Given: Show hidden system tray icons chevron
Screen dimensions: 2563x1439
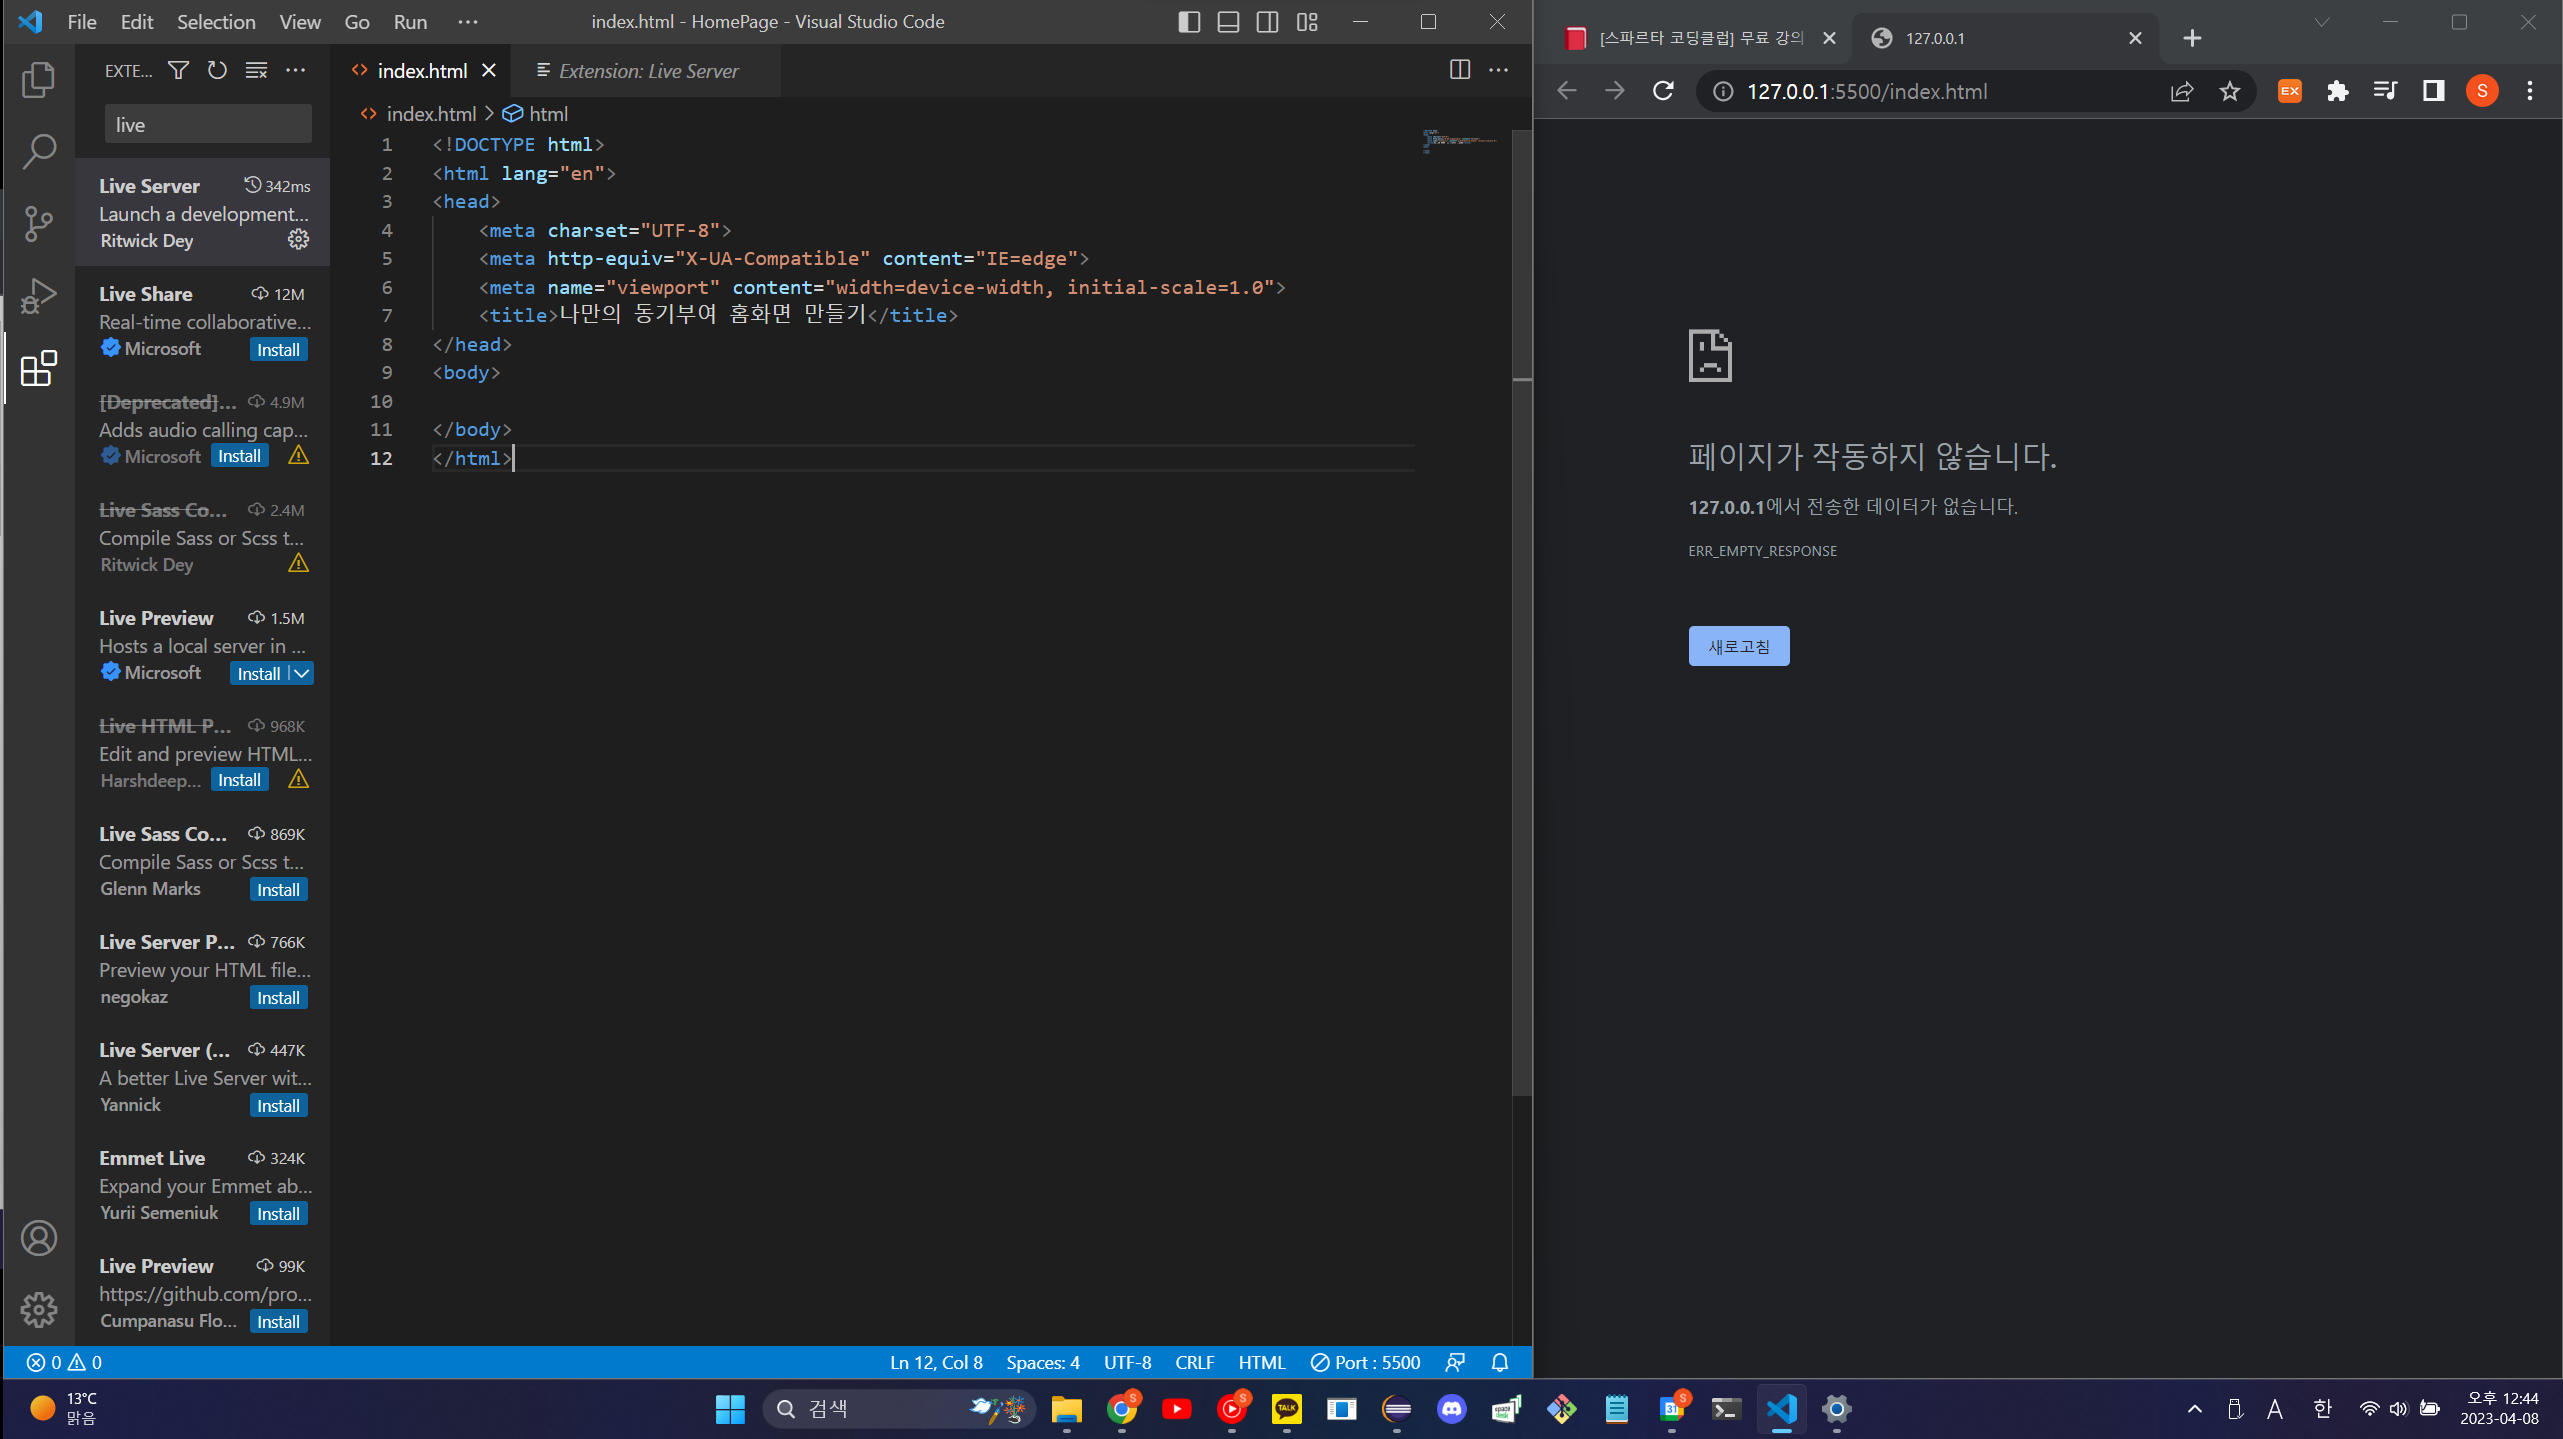Looking at the screenshot, I should click(2194, 1408).
